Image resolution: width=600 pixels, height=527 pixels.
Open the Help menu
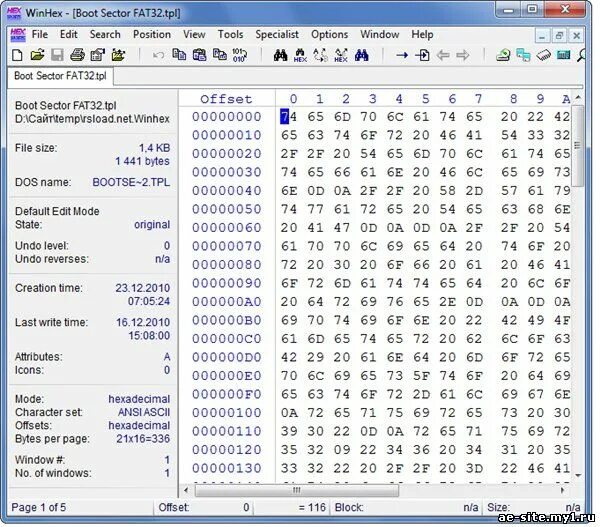pyautogui.click(x=422, y=34)
